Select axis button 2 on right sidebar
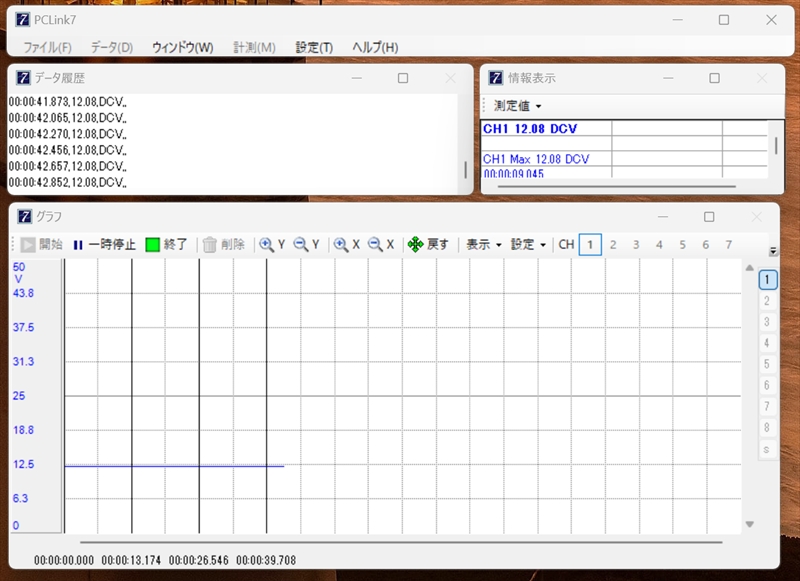Viewport: 800px width, 581px height. tap(767, 301)
